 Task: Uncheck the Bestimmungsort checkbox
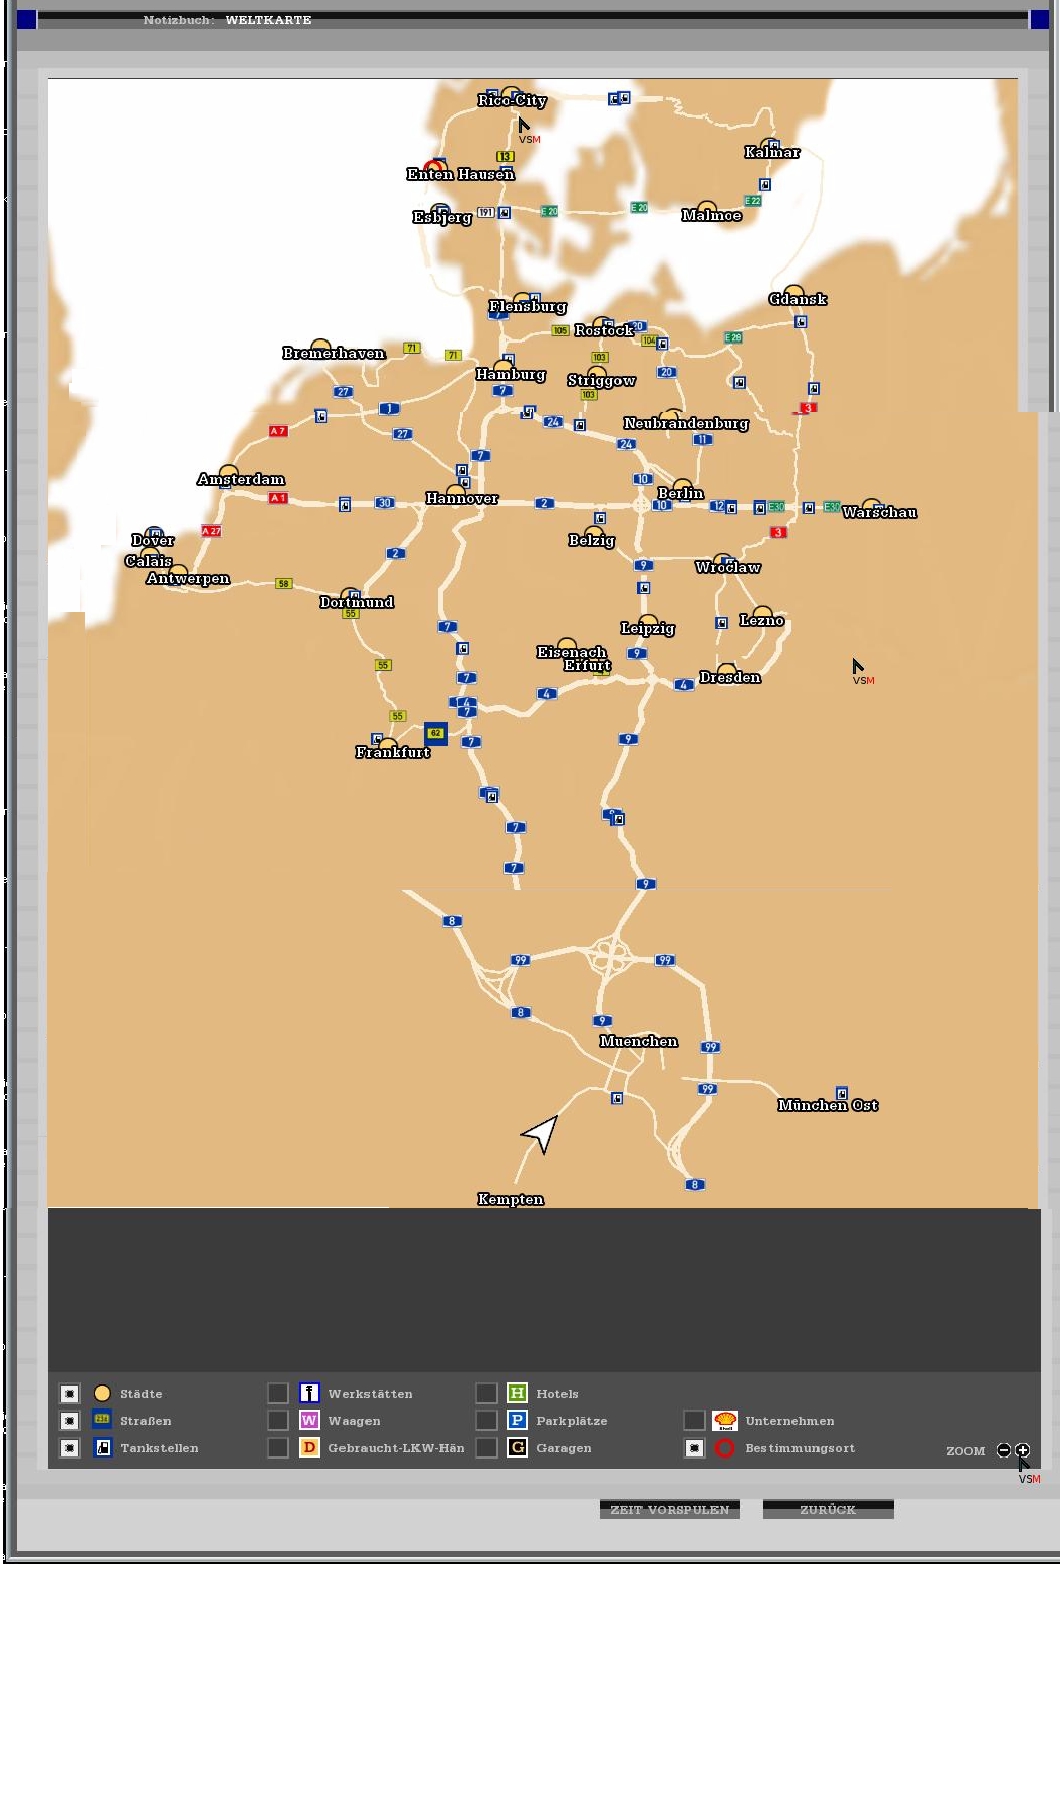coord(694,1448)
